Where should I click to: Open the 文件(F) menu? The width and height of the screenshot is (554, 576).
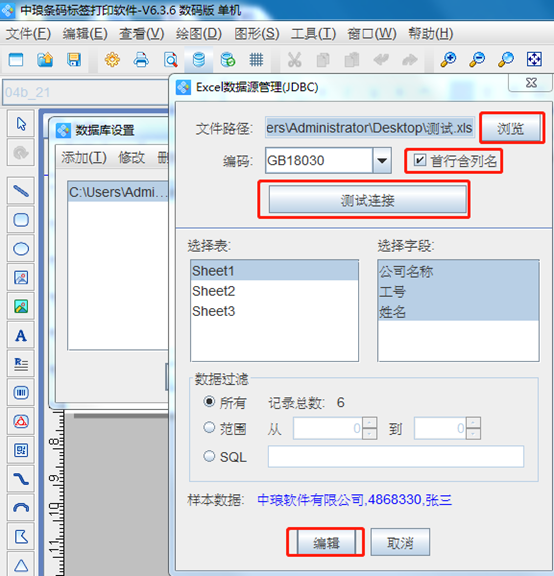click(28, 34)
